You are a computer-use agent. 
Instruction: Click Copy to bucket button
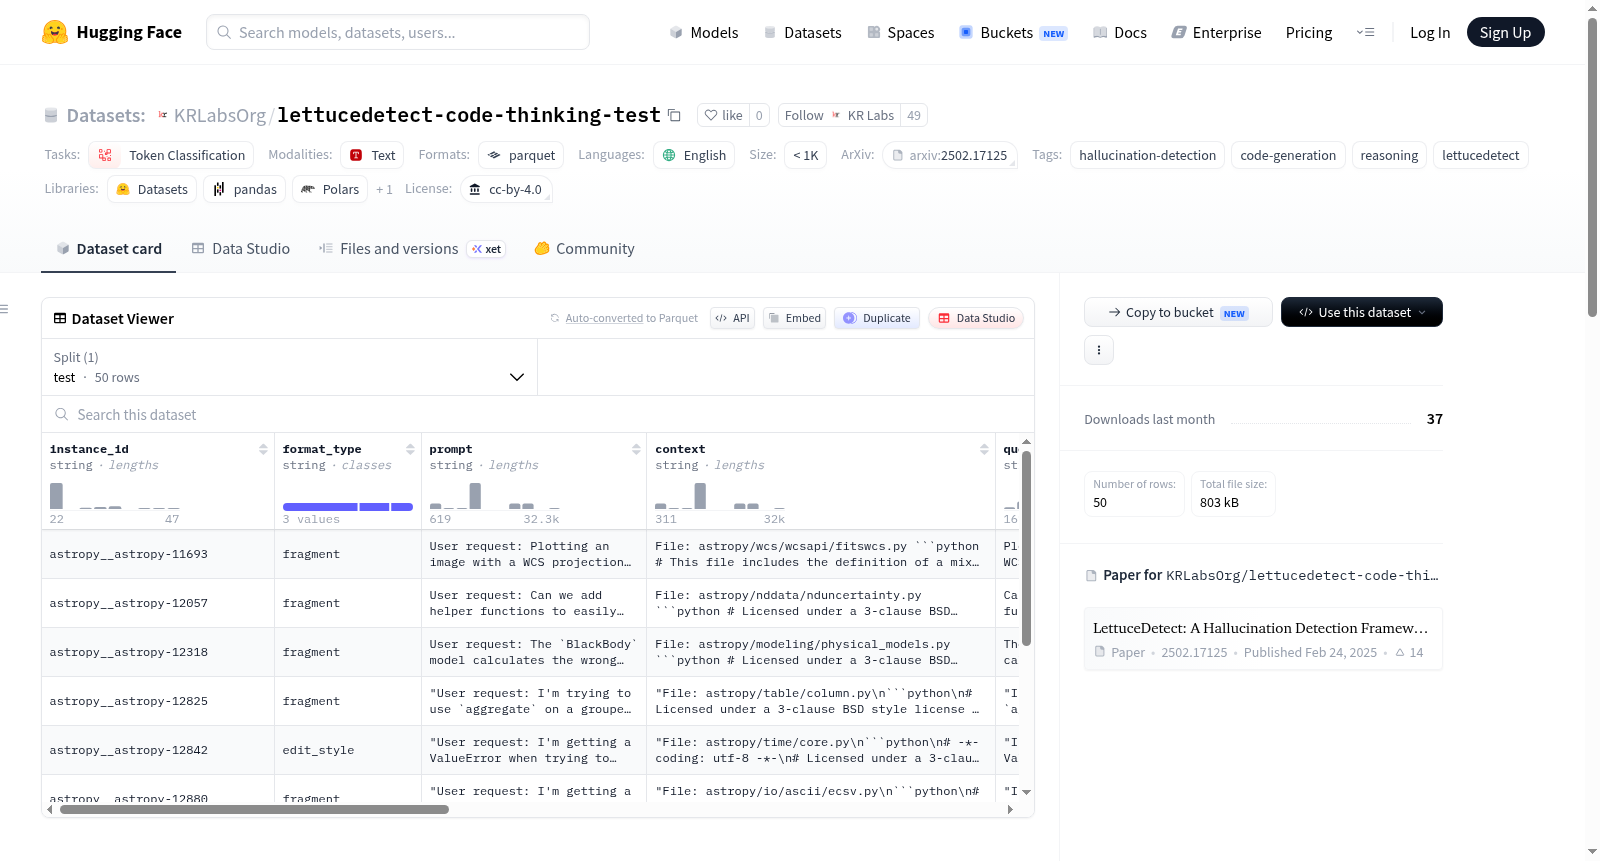point(1178,312)
